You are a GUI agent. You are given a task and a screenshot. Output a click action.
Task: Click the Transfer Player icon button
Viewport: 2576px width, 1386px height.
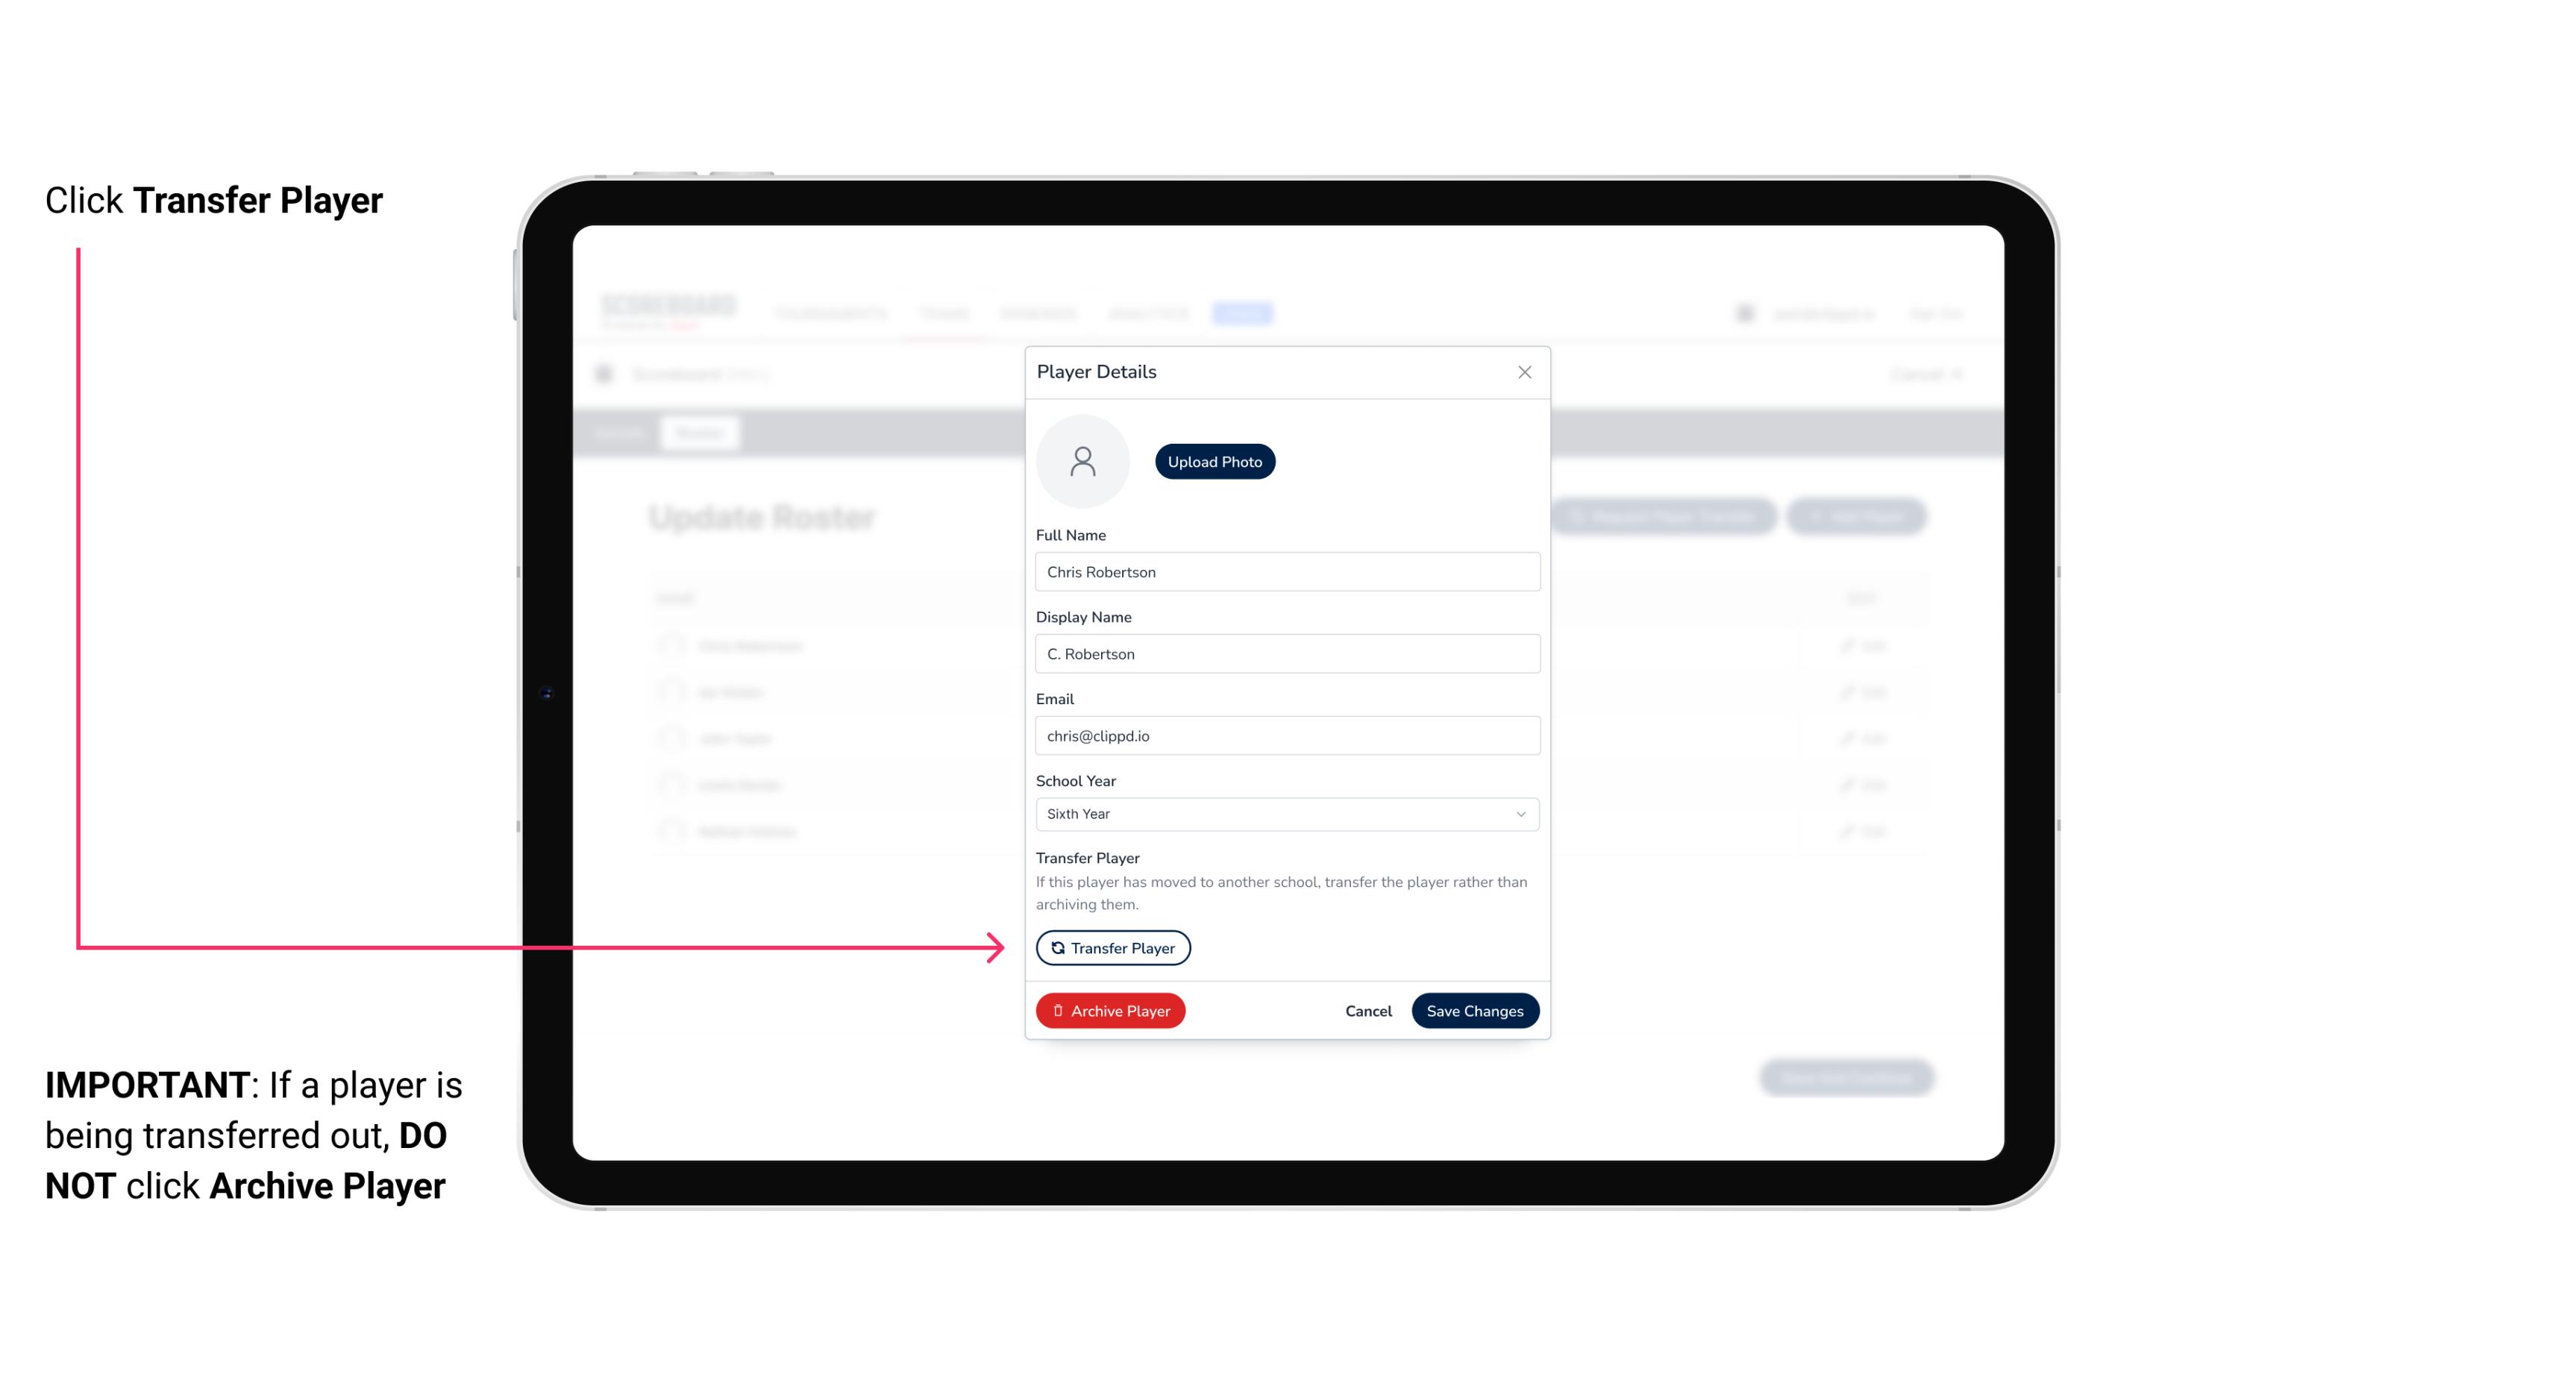point(1112,947)
